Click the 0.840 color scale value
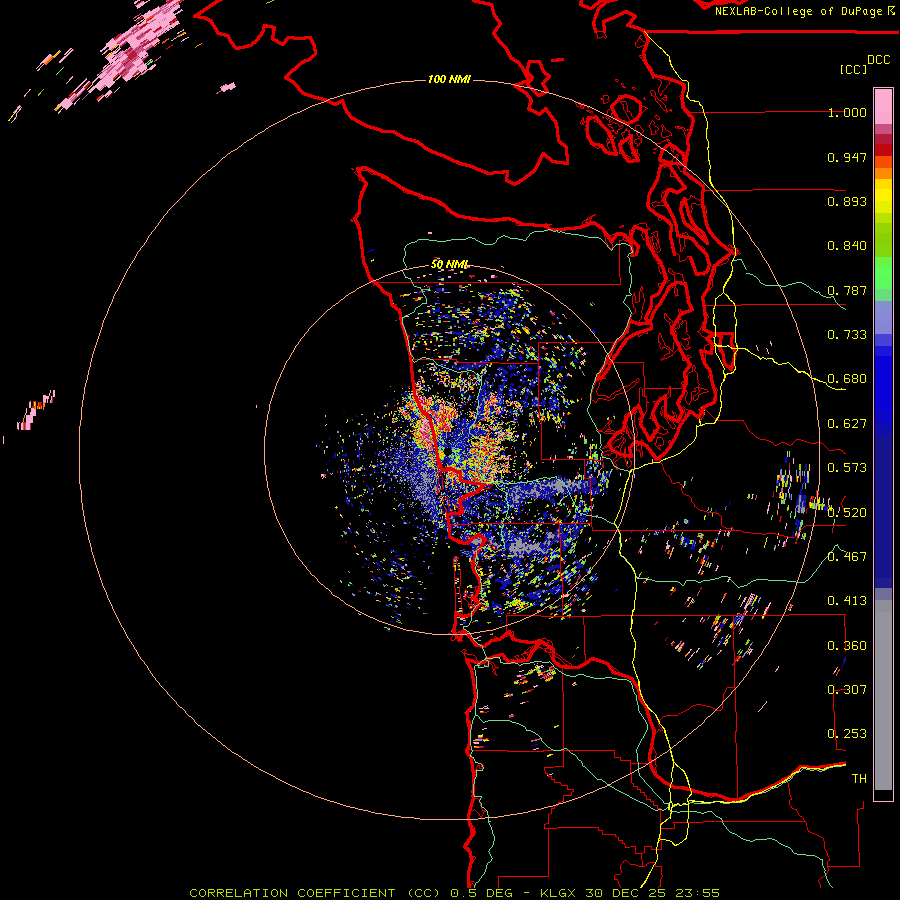This screenshot has width=900, height=900. tap(847, 246)
